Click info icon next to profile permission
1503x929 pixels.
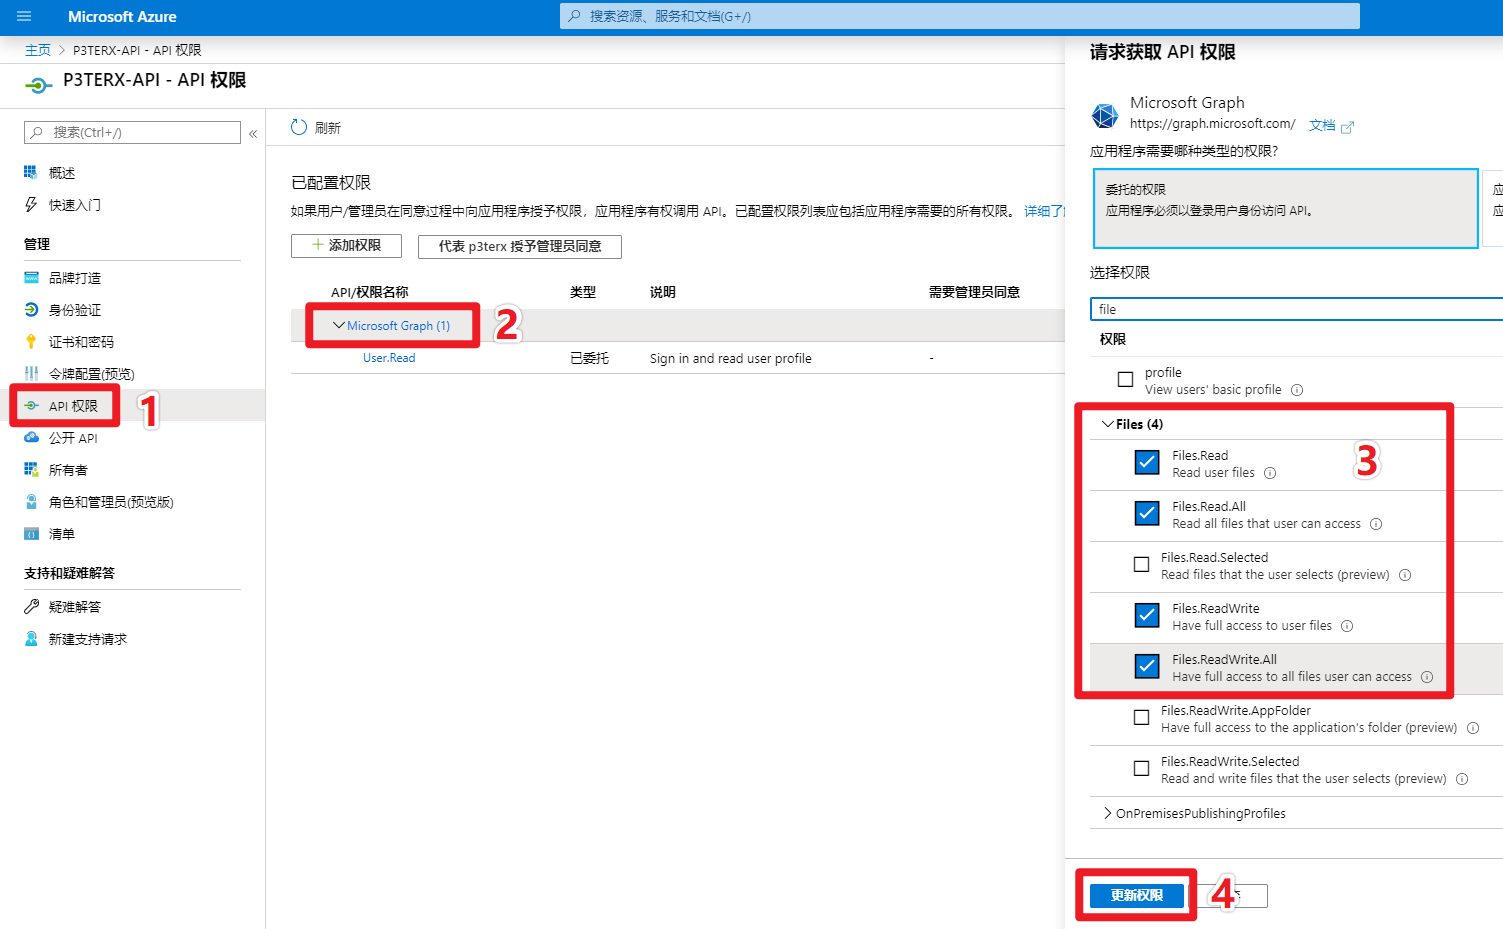click(1297, 390)
